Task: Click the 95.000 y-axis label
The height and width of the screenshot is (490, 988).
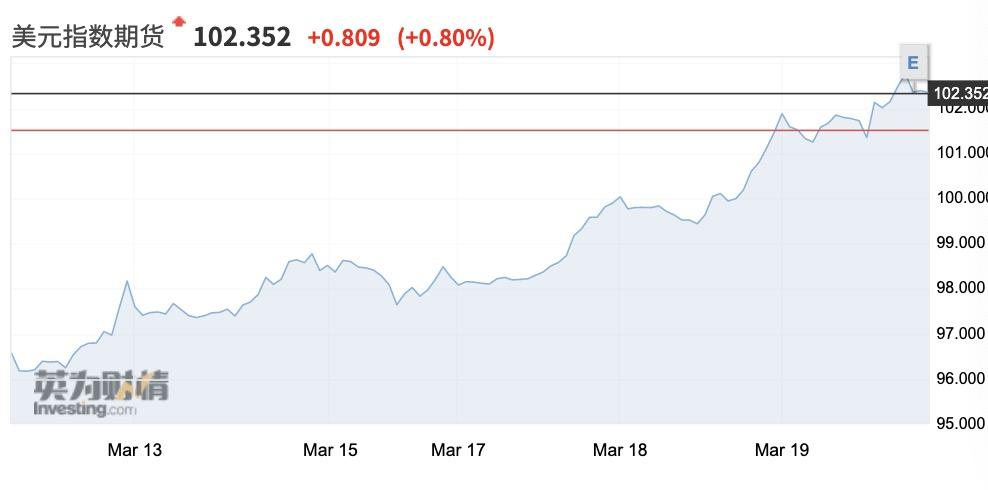Action: tap(960, 423)
